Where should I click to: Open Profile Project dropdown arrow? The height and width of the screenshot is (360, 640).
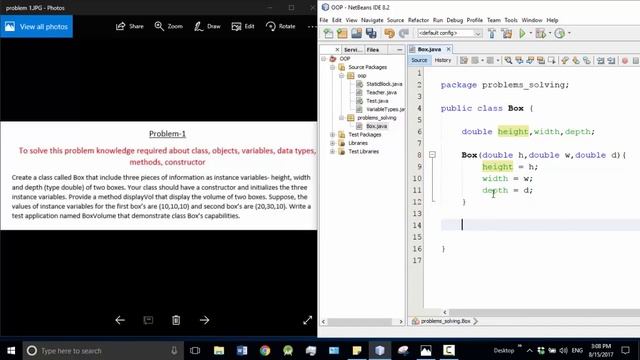click(569, 33)
